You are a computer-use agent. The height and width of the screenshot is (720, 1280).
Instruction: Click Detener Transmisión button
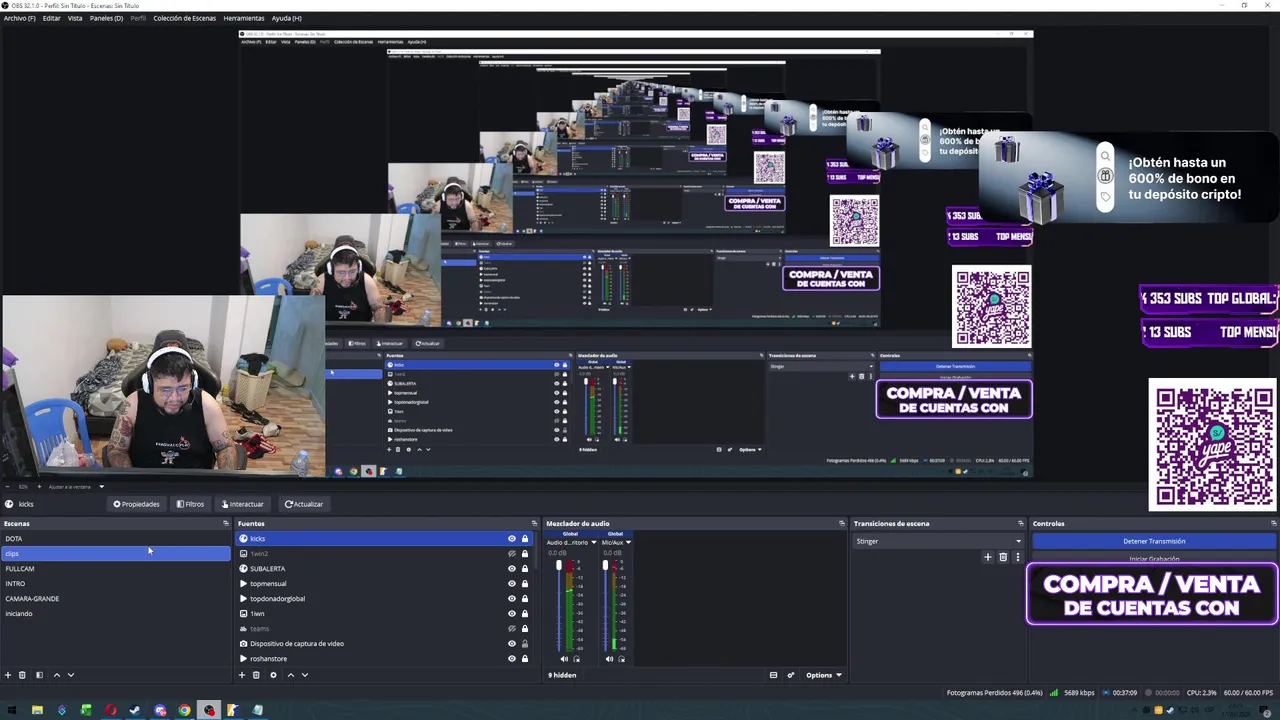pyautogui.click(x=1154, y=541)
